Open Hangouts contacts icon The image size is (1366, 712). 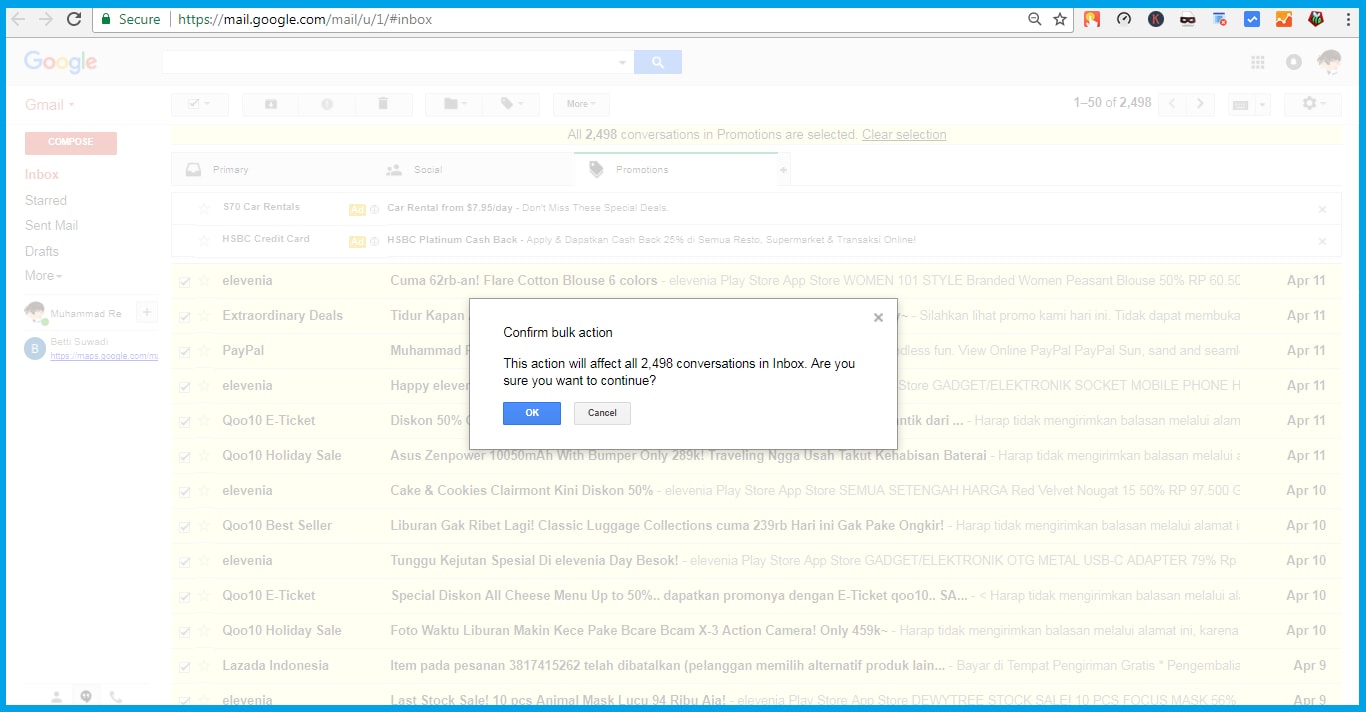[57, 697]
